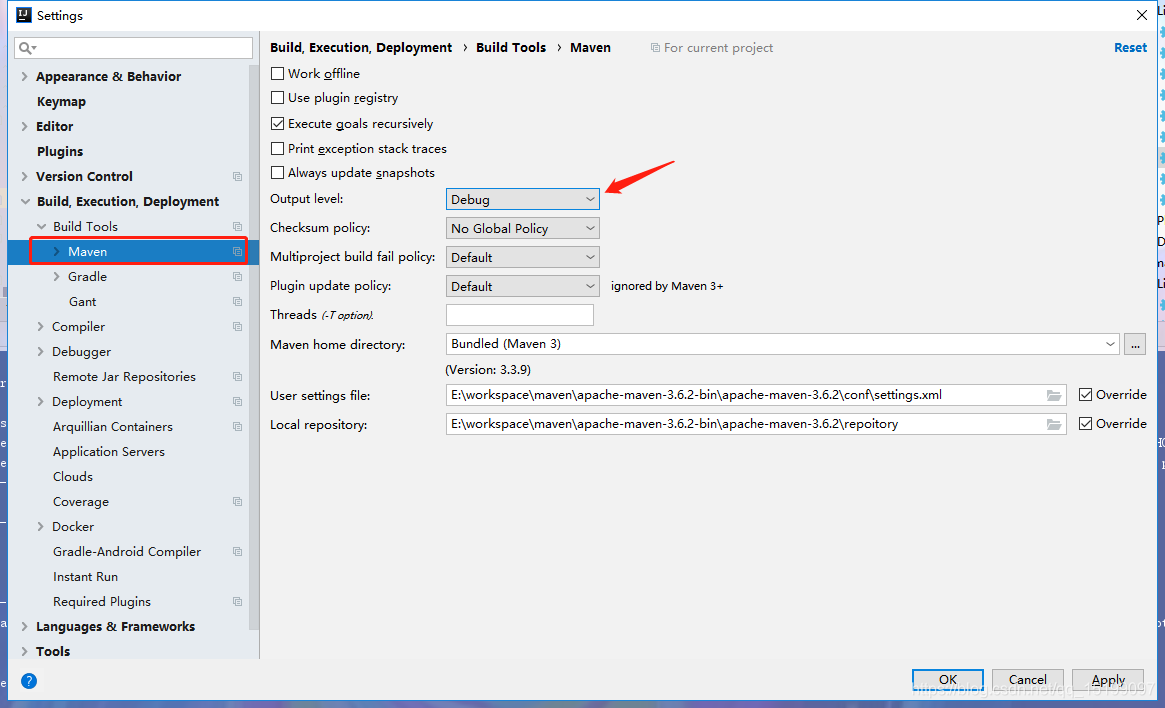Viewport: 1165px width, 708px height.
Task: Close the Settings dialog window
Action: point(1142,15)
